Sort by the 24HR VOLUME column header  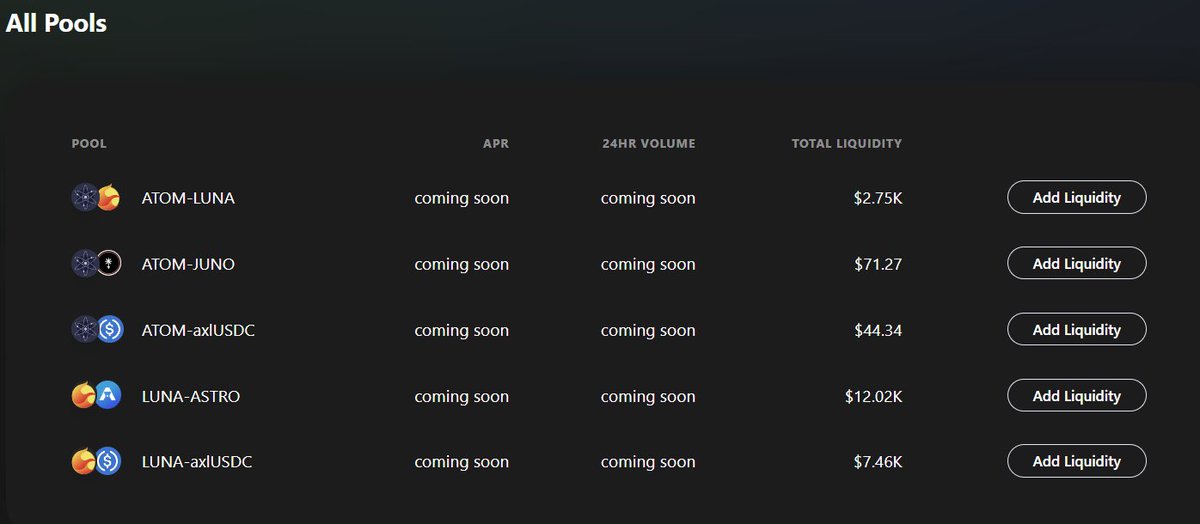(648, 144)
